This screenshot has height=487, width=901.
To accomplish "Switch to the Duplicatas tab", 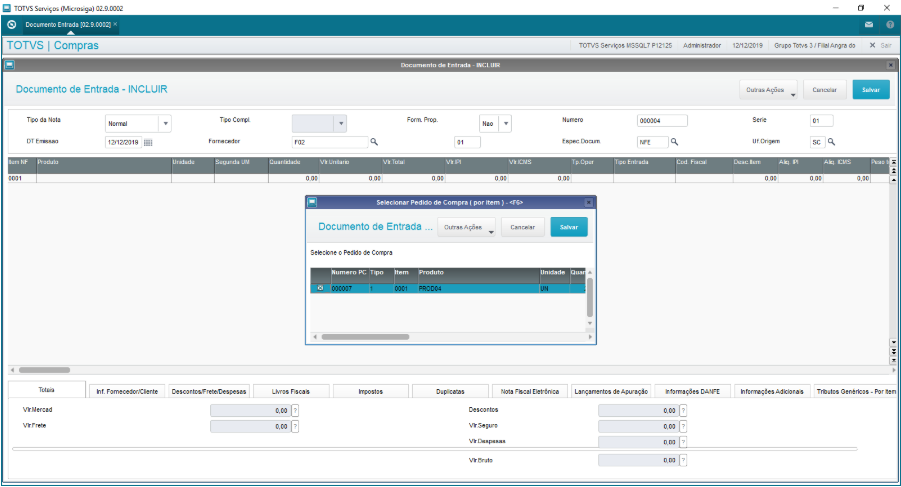I will tap(450, 391).
